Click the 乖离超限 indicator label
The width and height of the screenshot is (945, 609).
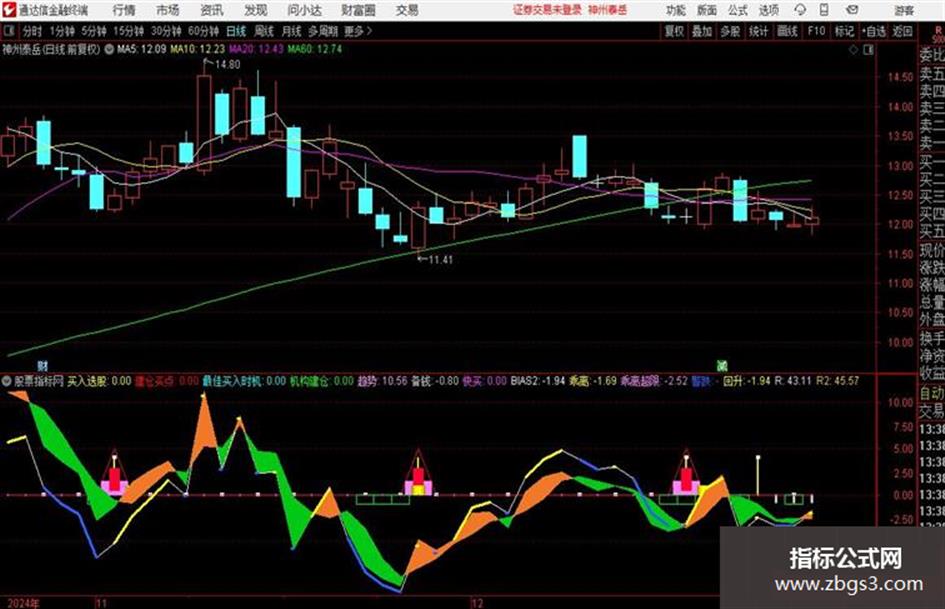654,380
